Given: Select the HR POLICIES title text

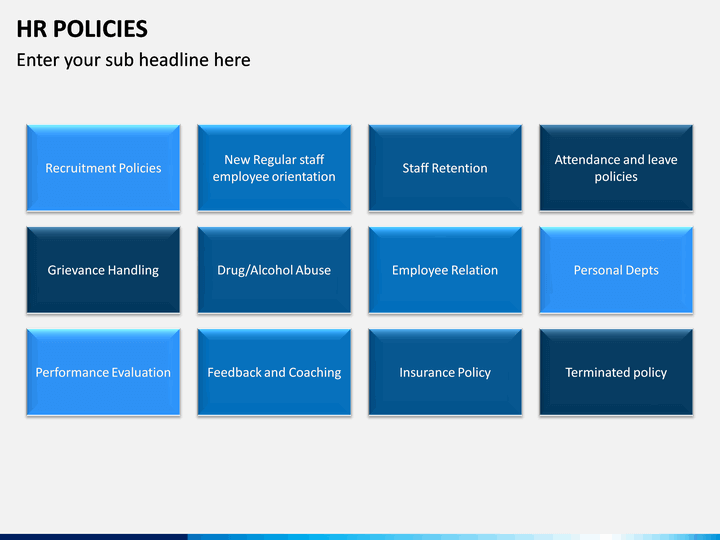Looking at the screenshot, I should click(82, 29).
